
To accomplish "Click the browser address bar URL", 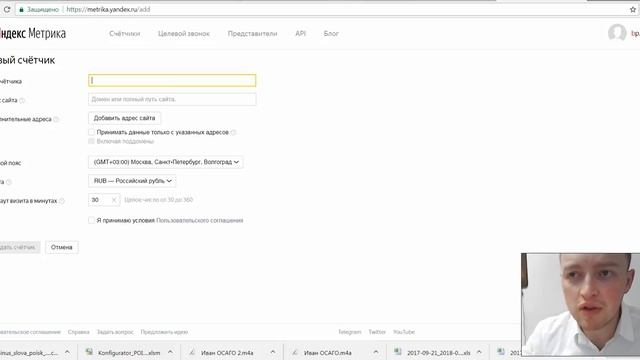I will pos(108,9).
